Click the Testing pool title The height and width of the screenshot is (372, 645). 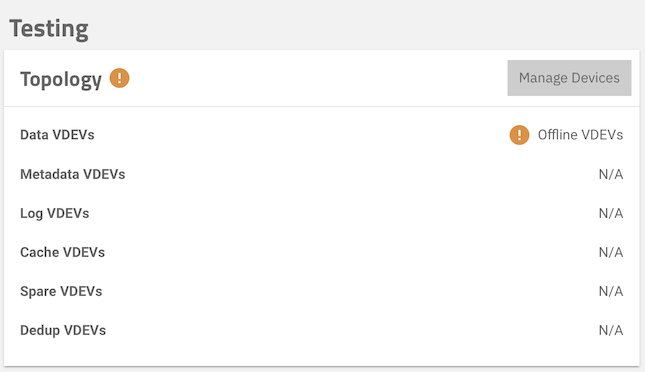pos(49,29)
